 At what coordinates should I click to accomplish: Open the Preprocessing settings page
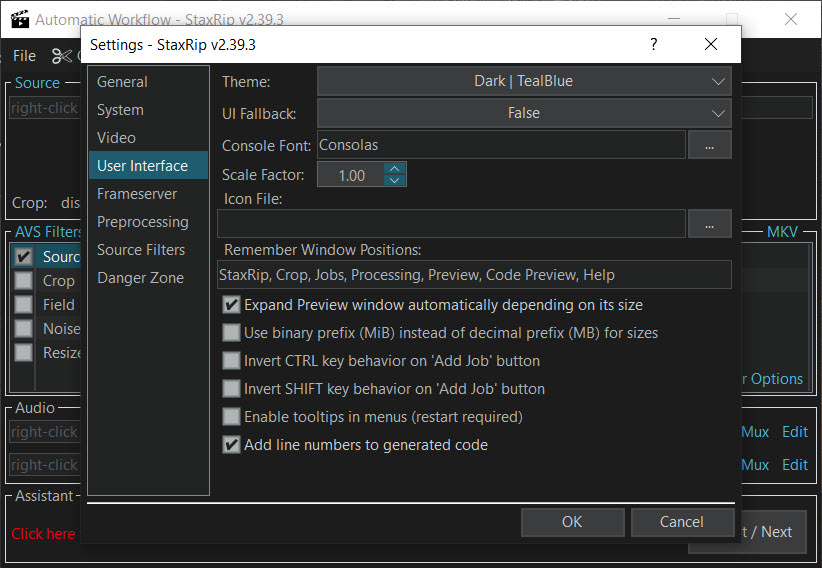tap(148, 222)
